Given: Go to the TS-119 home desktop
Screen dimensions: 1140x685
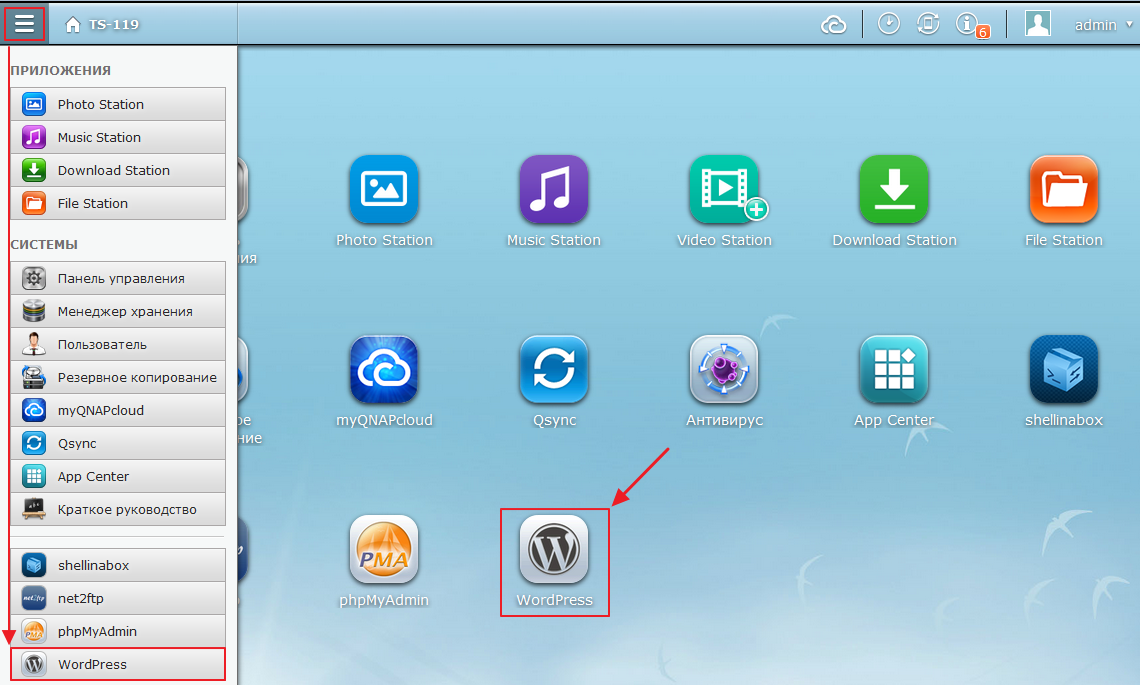Looking at the screenshot, I should pyautogui.click(x=102, y=25).
